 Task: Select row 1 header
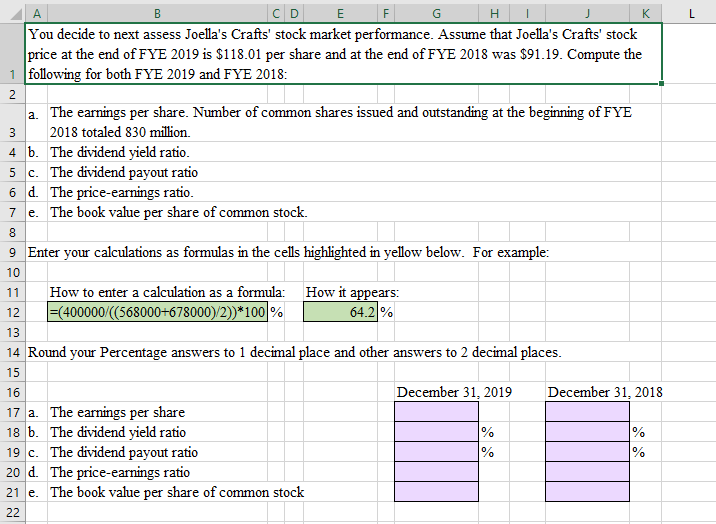coord(13,53)
